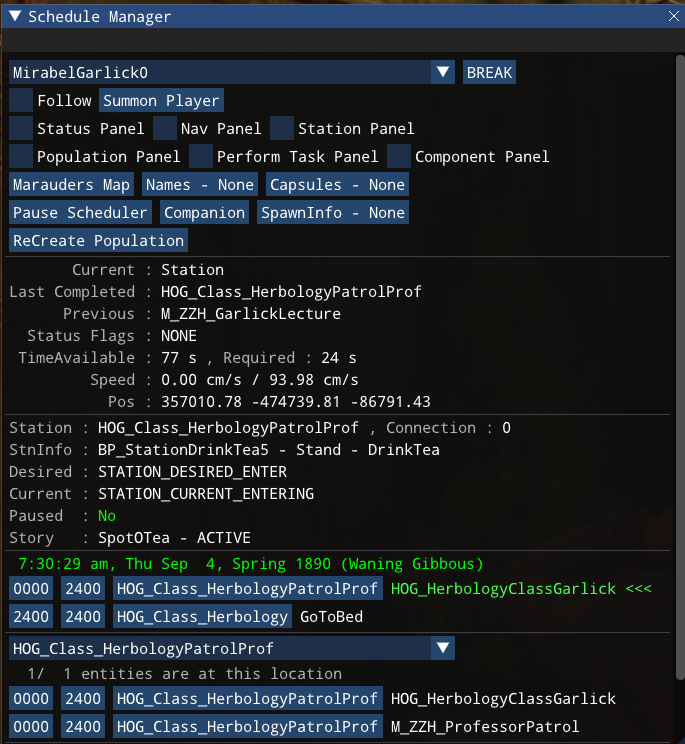Image resolution: width=685 pixels, height=744 pixels.
Task: Cycle the SpawnInfo - None button
Action: pyautogui.click(x=333, y=212)
